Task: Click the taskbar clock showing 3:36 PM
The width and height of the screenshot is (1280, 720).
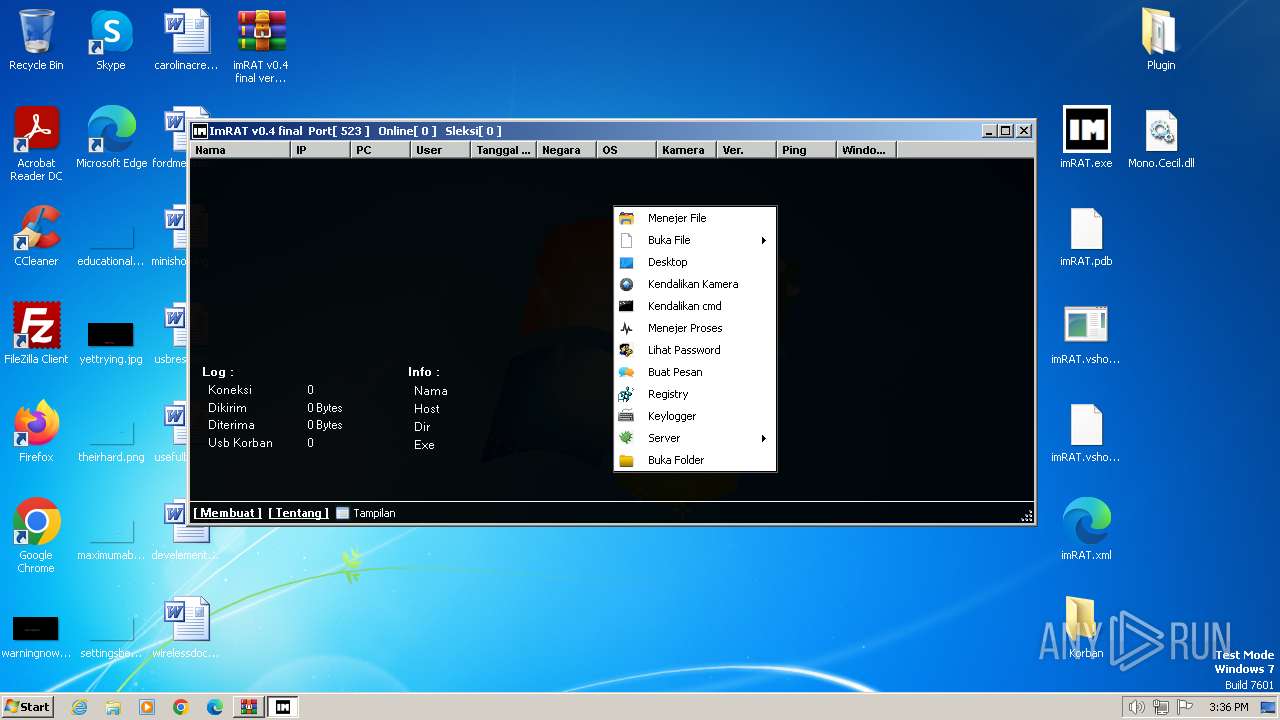Action: click(x=1229, y=707)
